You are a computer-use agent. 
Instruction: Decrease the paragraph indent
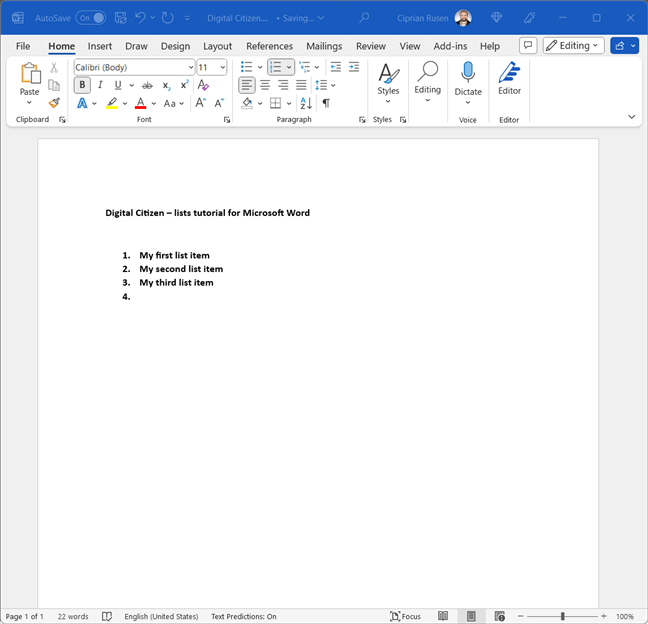tap(336, 67)
